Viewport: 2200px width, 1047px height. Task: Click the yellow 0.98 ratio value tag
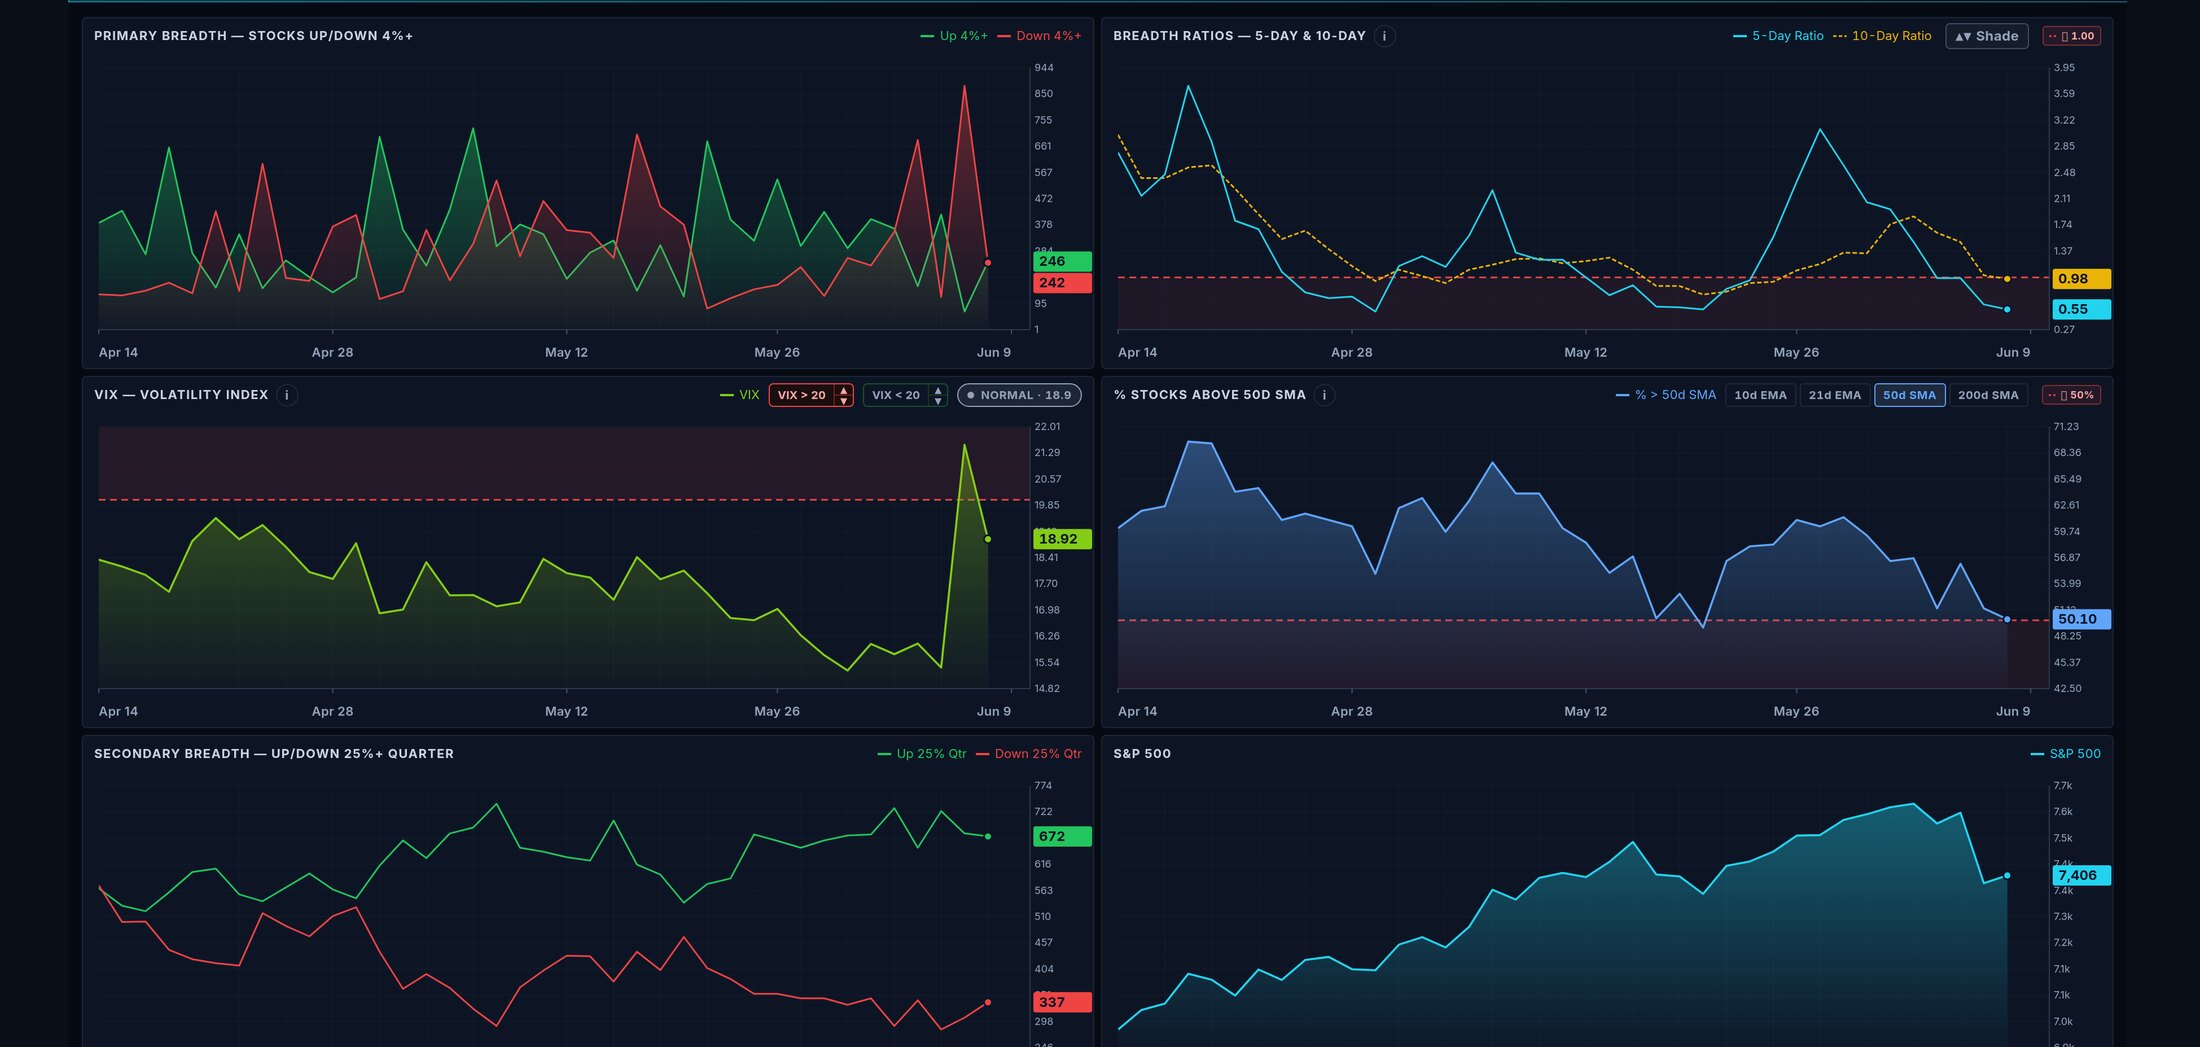tap(2081, 279)
